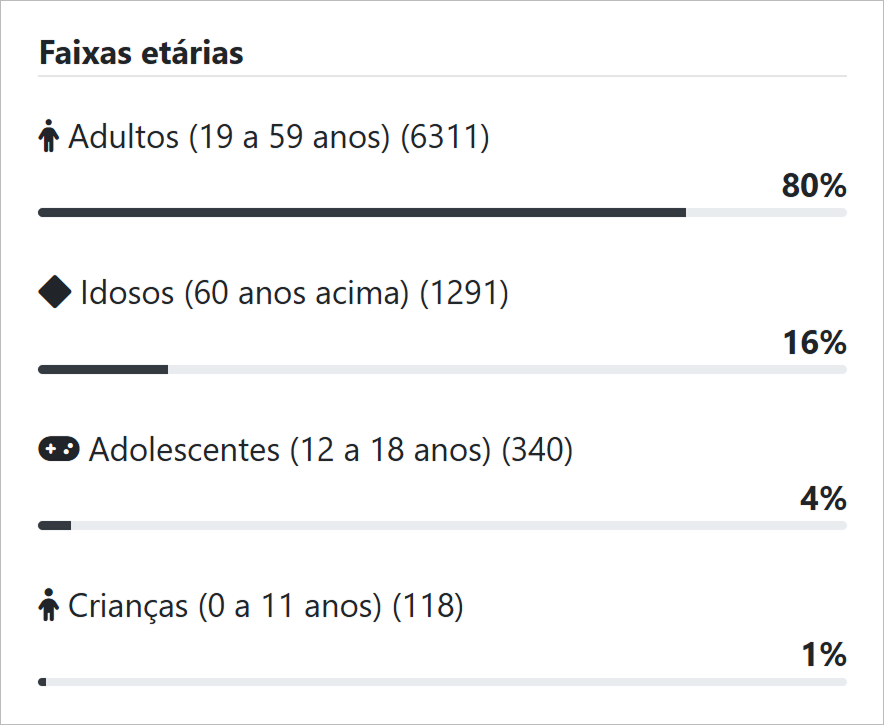Click the 80% value for Adultos
Screen dimensions: 884x725
coord(814,186)
